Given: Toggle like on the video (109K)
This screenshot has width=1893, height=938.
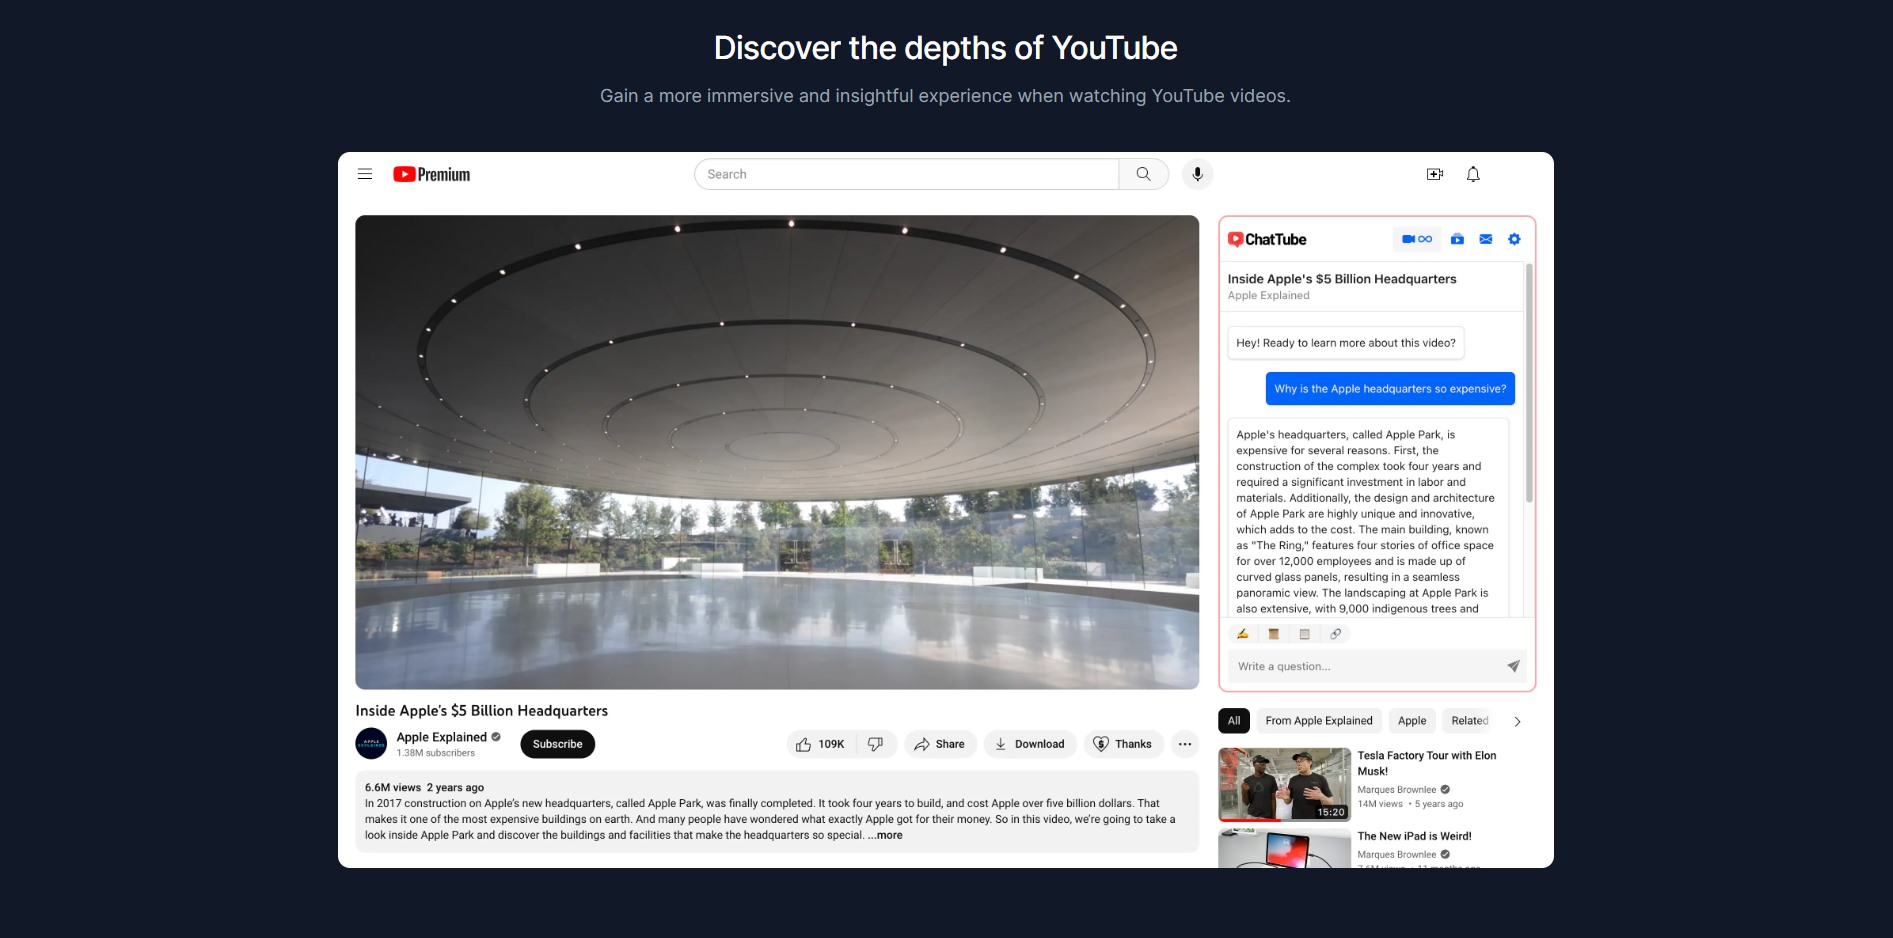Looking at the screenshot, I should click(820, 744).
